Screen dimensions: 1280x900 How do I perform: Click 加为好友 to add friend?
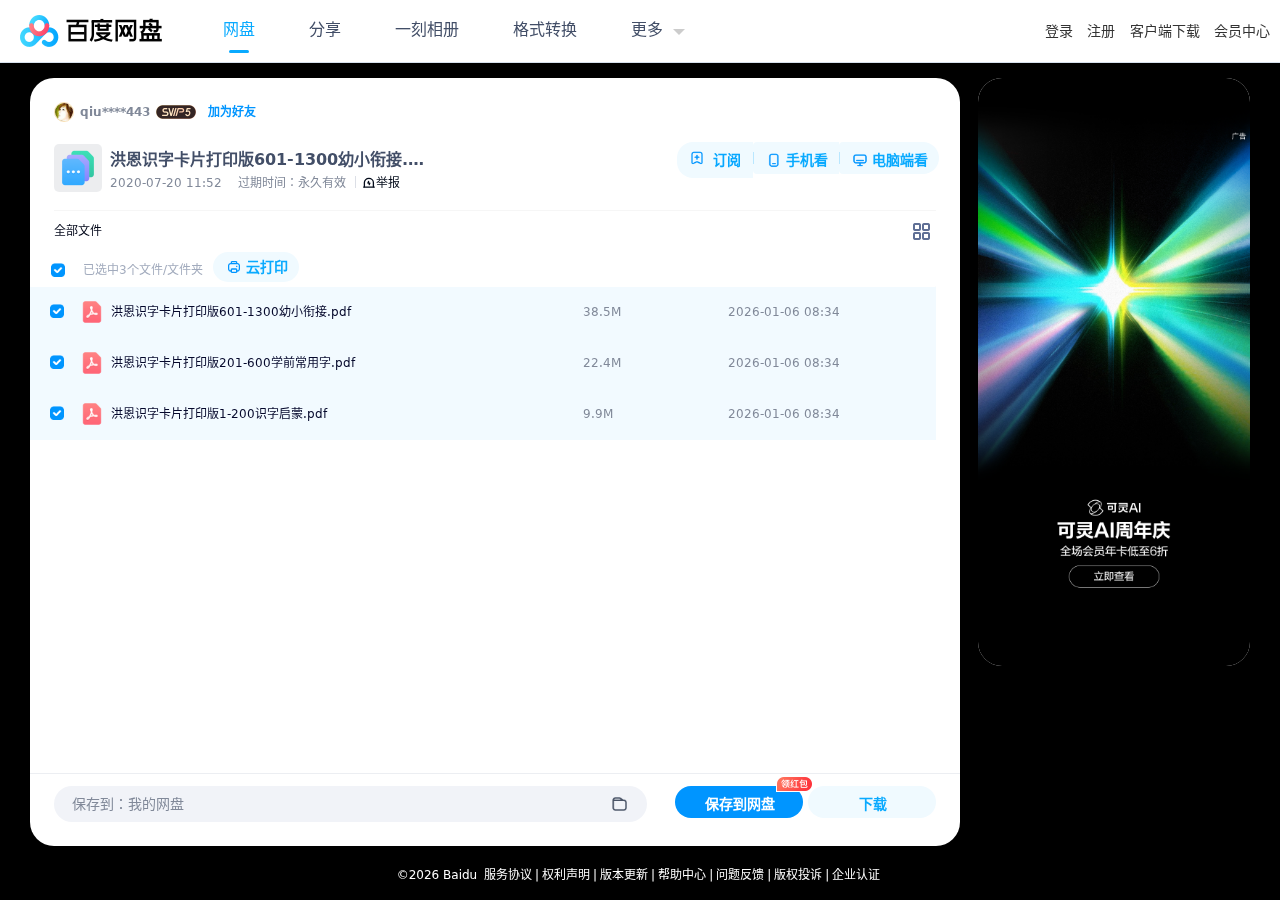point(232,112)
